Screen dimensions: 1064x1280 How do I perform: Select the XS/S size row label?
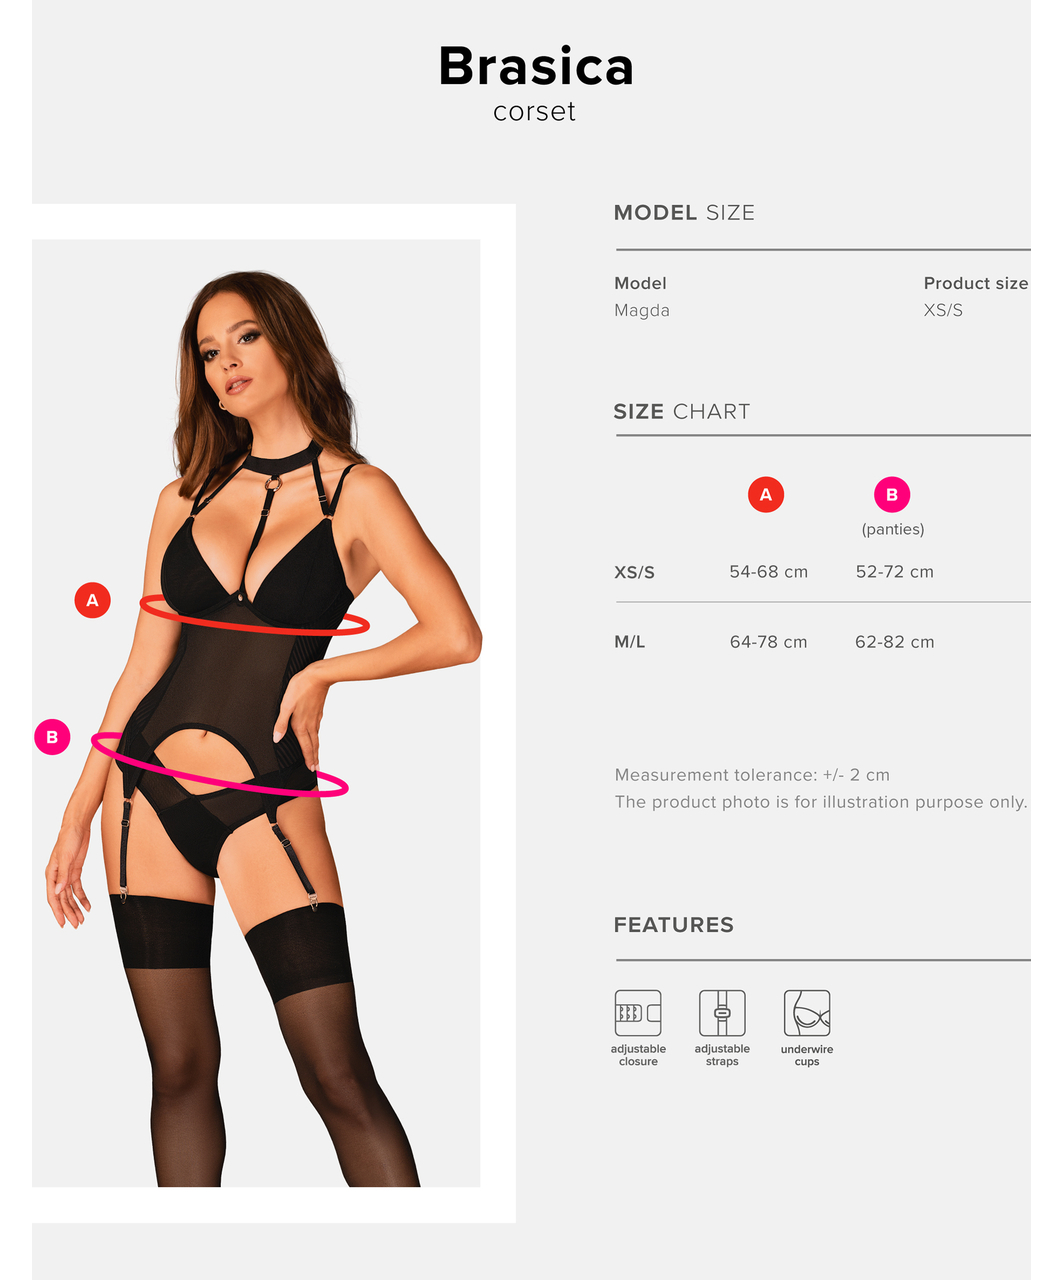pyautogui.click(x=634, y=573)
